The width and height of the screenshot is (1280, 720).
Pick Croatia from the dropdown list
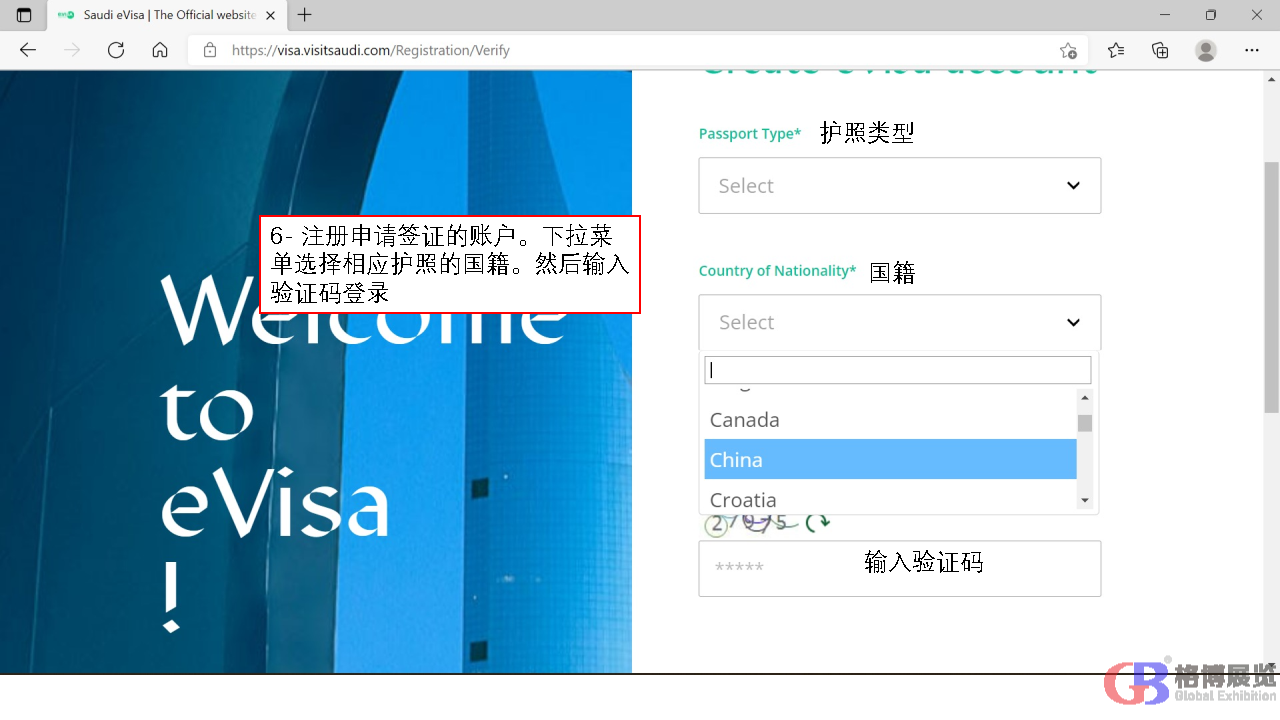coord(890,499)
